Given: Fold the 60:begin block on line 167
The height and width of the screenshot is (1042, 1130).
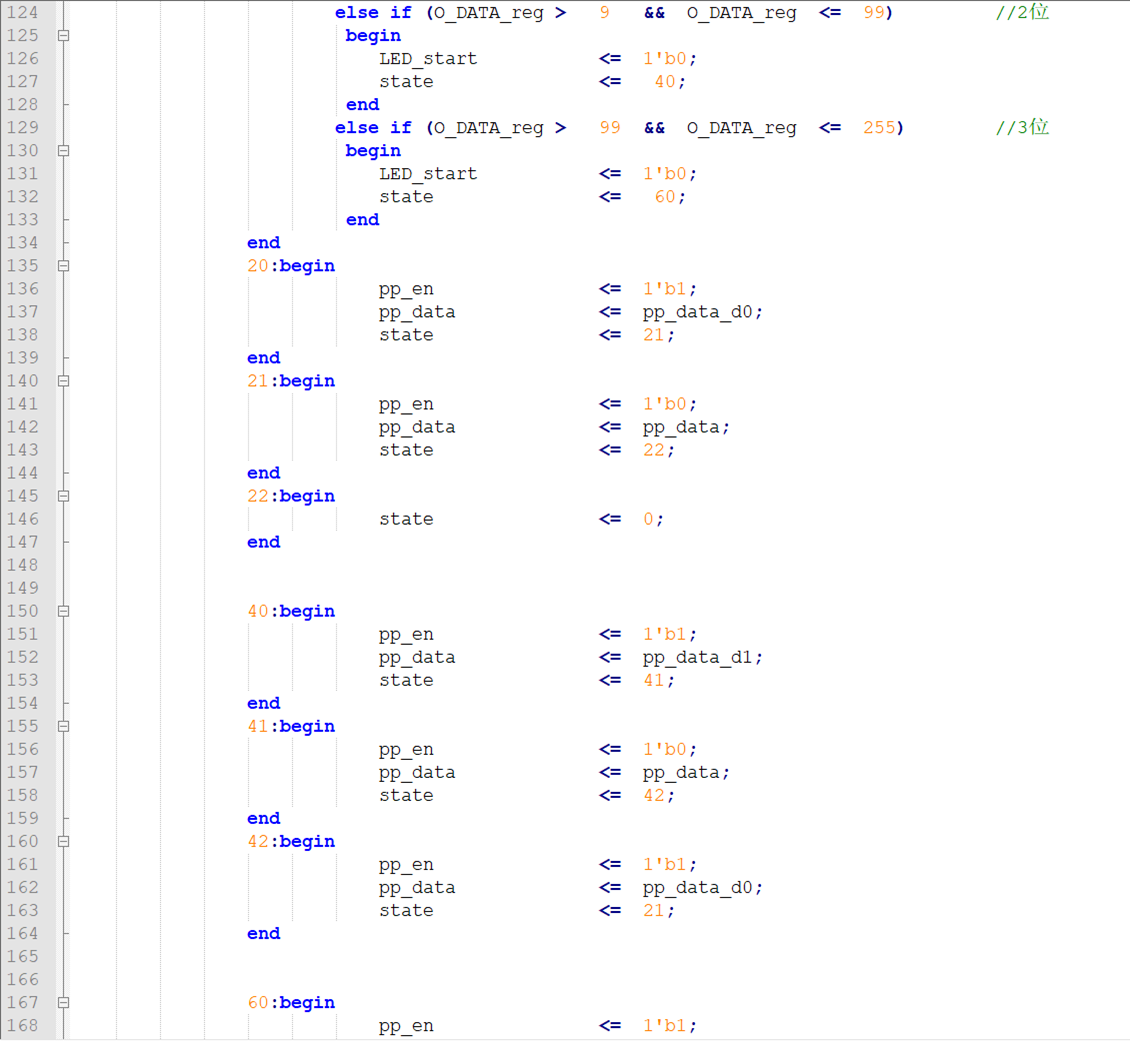Looking at the screenshot, I should coord(64,1003).
